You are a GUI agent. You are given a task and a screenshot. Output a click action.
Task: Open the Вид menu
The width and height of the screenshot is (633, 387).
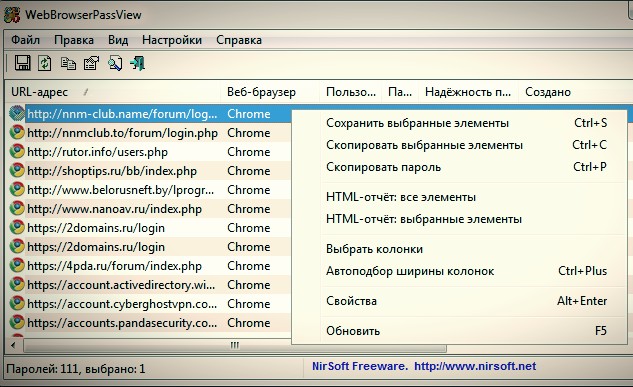pos(118,40)
